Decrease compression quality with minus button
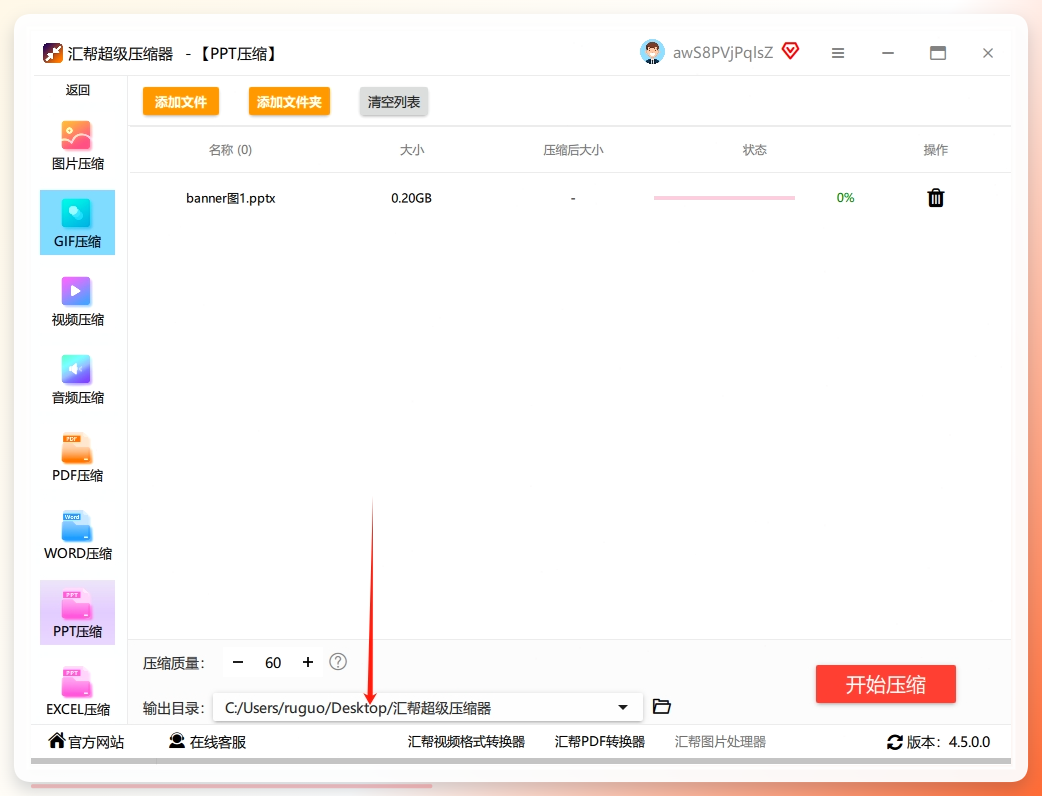This screenshot has height=796, width=1042. 238,662
